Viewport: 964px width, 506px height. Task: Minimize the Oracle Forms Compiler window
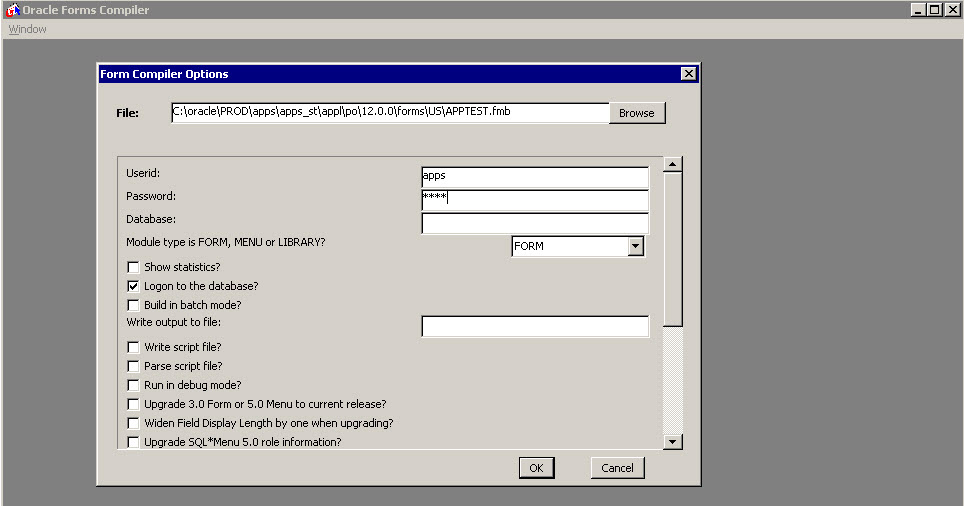[918, 10]
